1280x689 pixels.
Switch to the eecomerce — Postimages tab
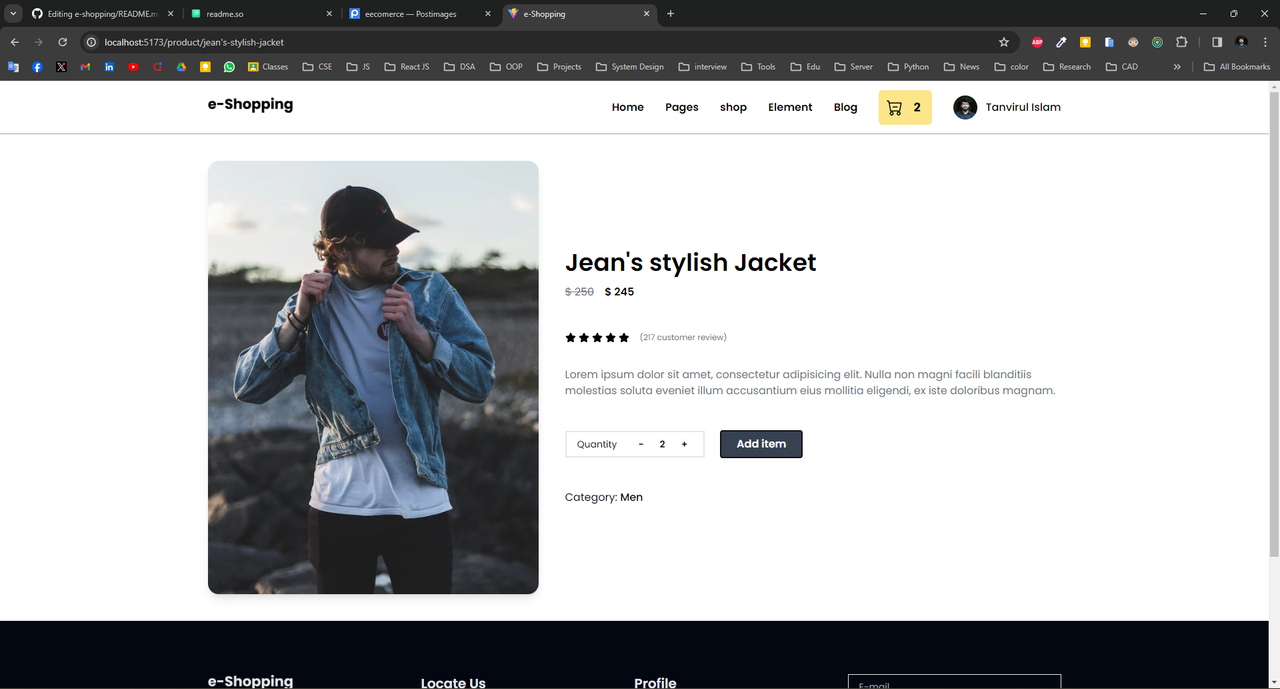pos(419,14)
